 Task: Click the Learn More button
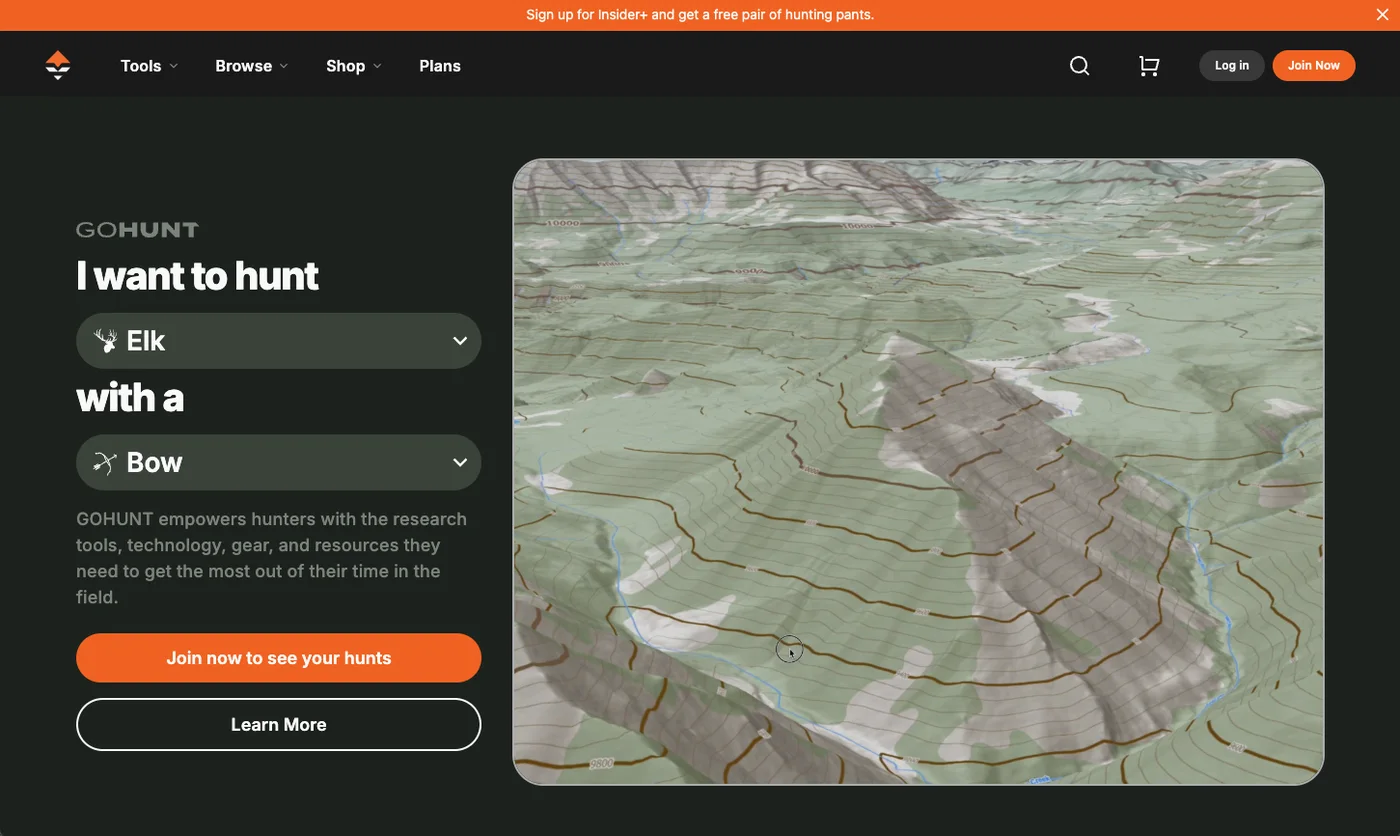coord(279,725)
